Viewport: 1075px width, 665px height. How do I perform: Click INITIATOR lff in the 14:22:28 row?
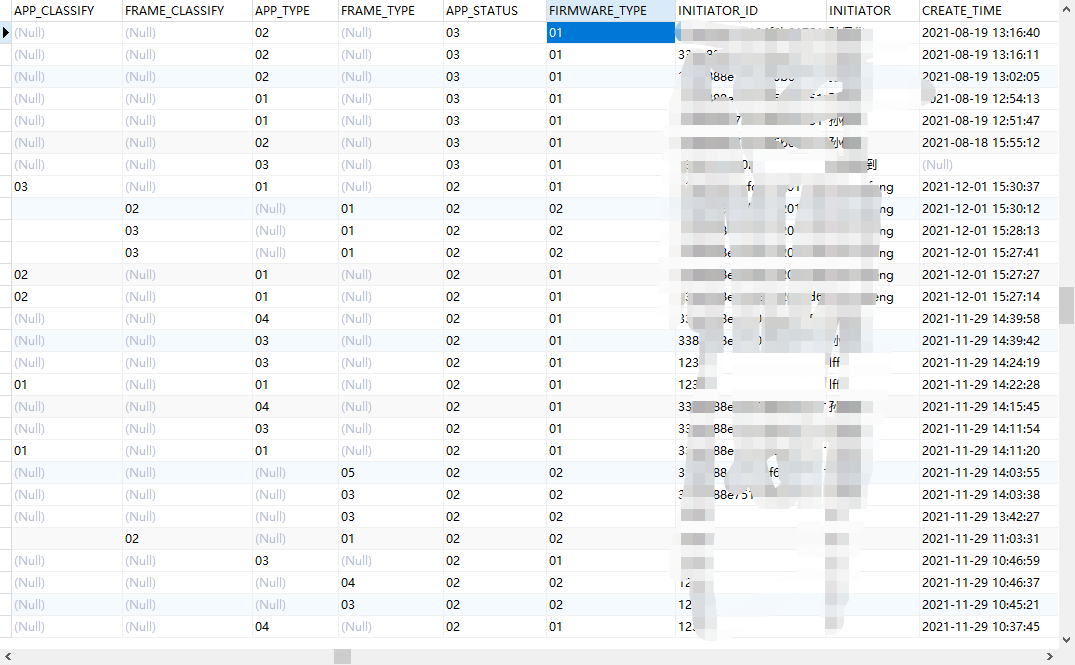click(x=873, y=385)
